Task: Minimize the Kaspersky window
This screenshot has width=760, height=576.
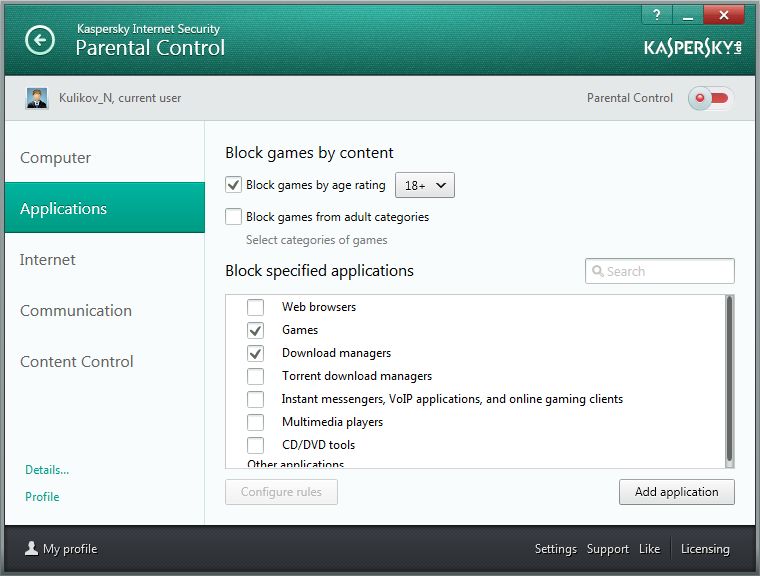Action: click(x=687, y=15)
